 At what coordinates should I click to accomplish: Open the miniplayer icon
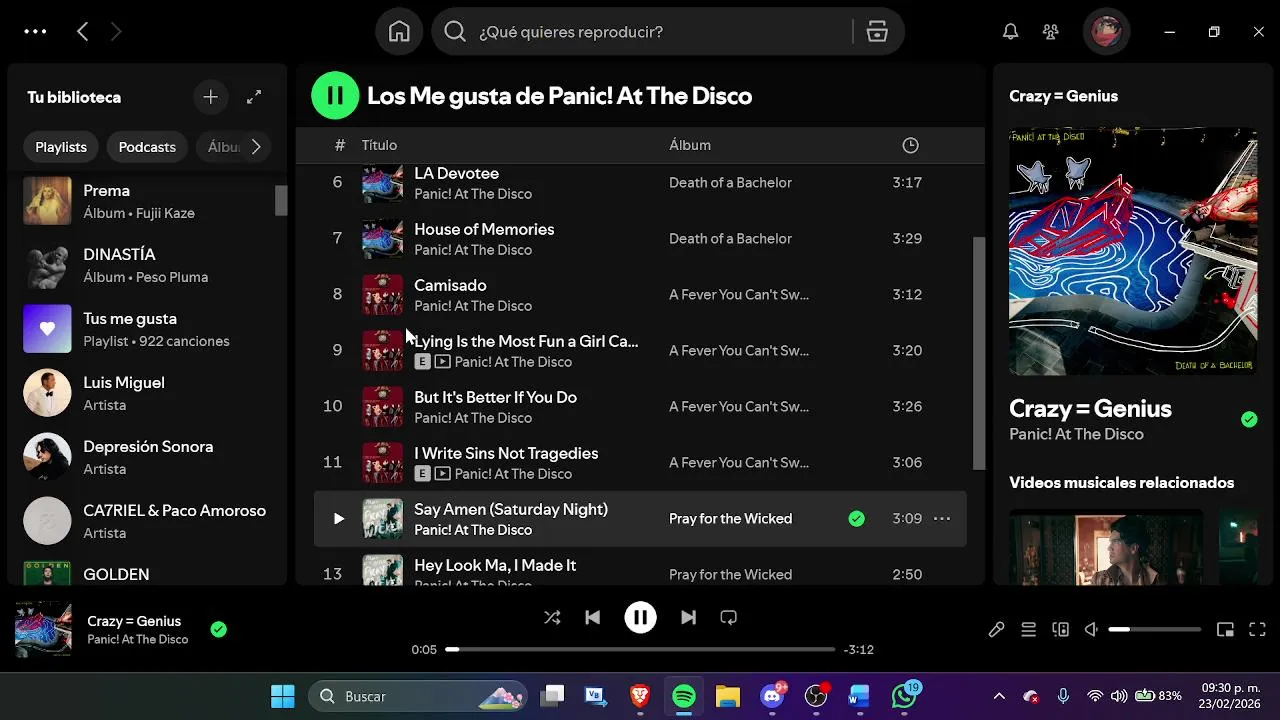1225,629
